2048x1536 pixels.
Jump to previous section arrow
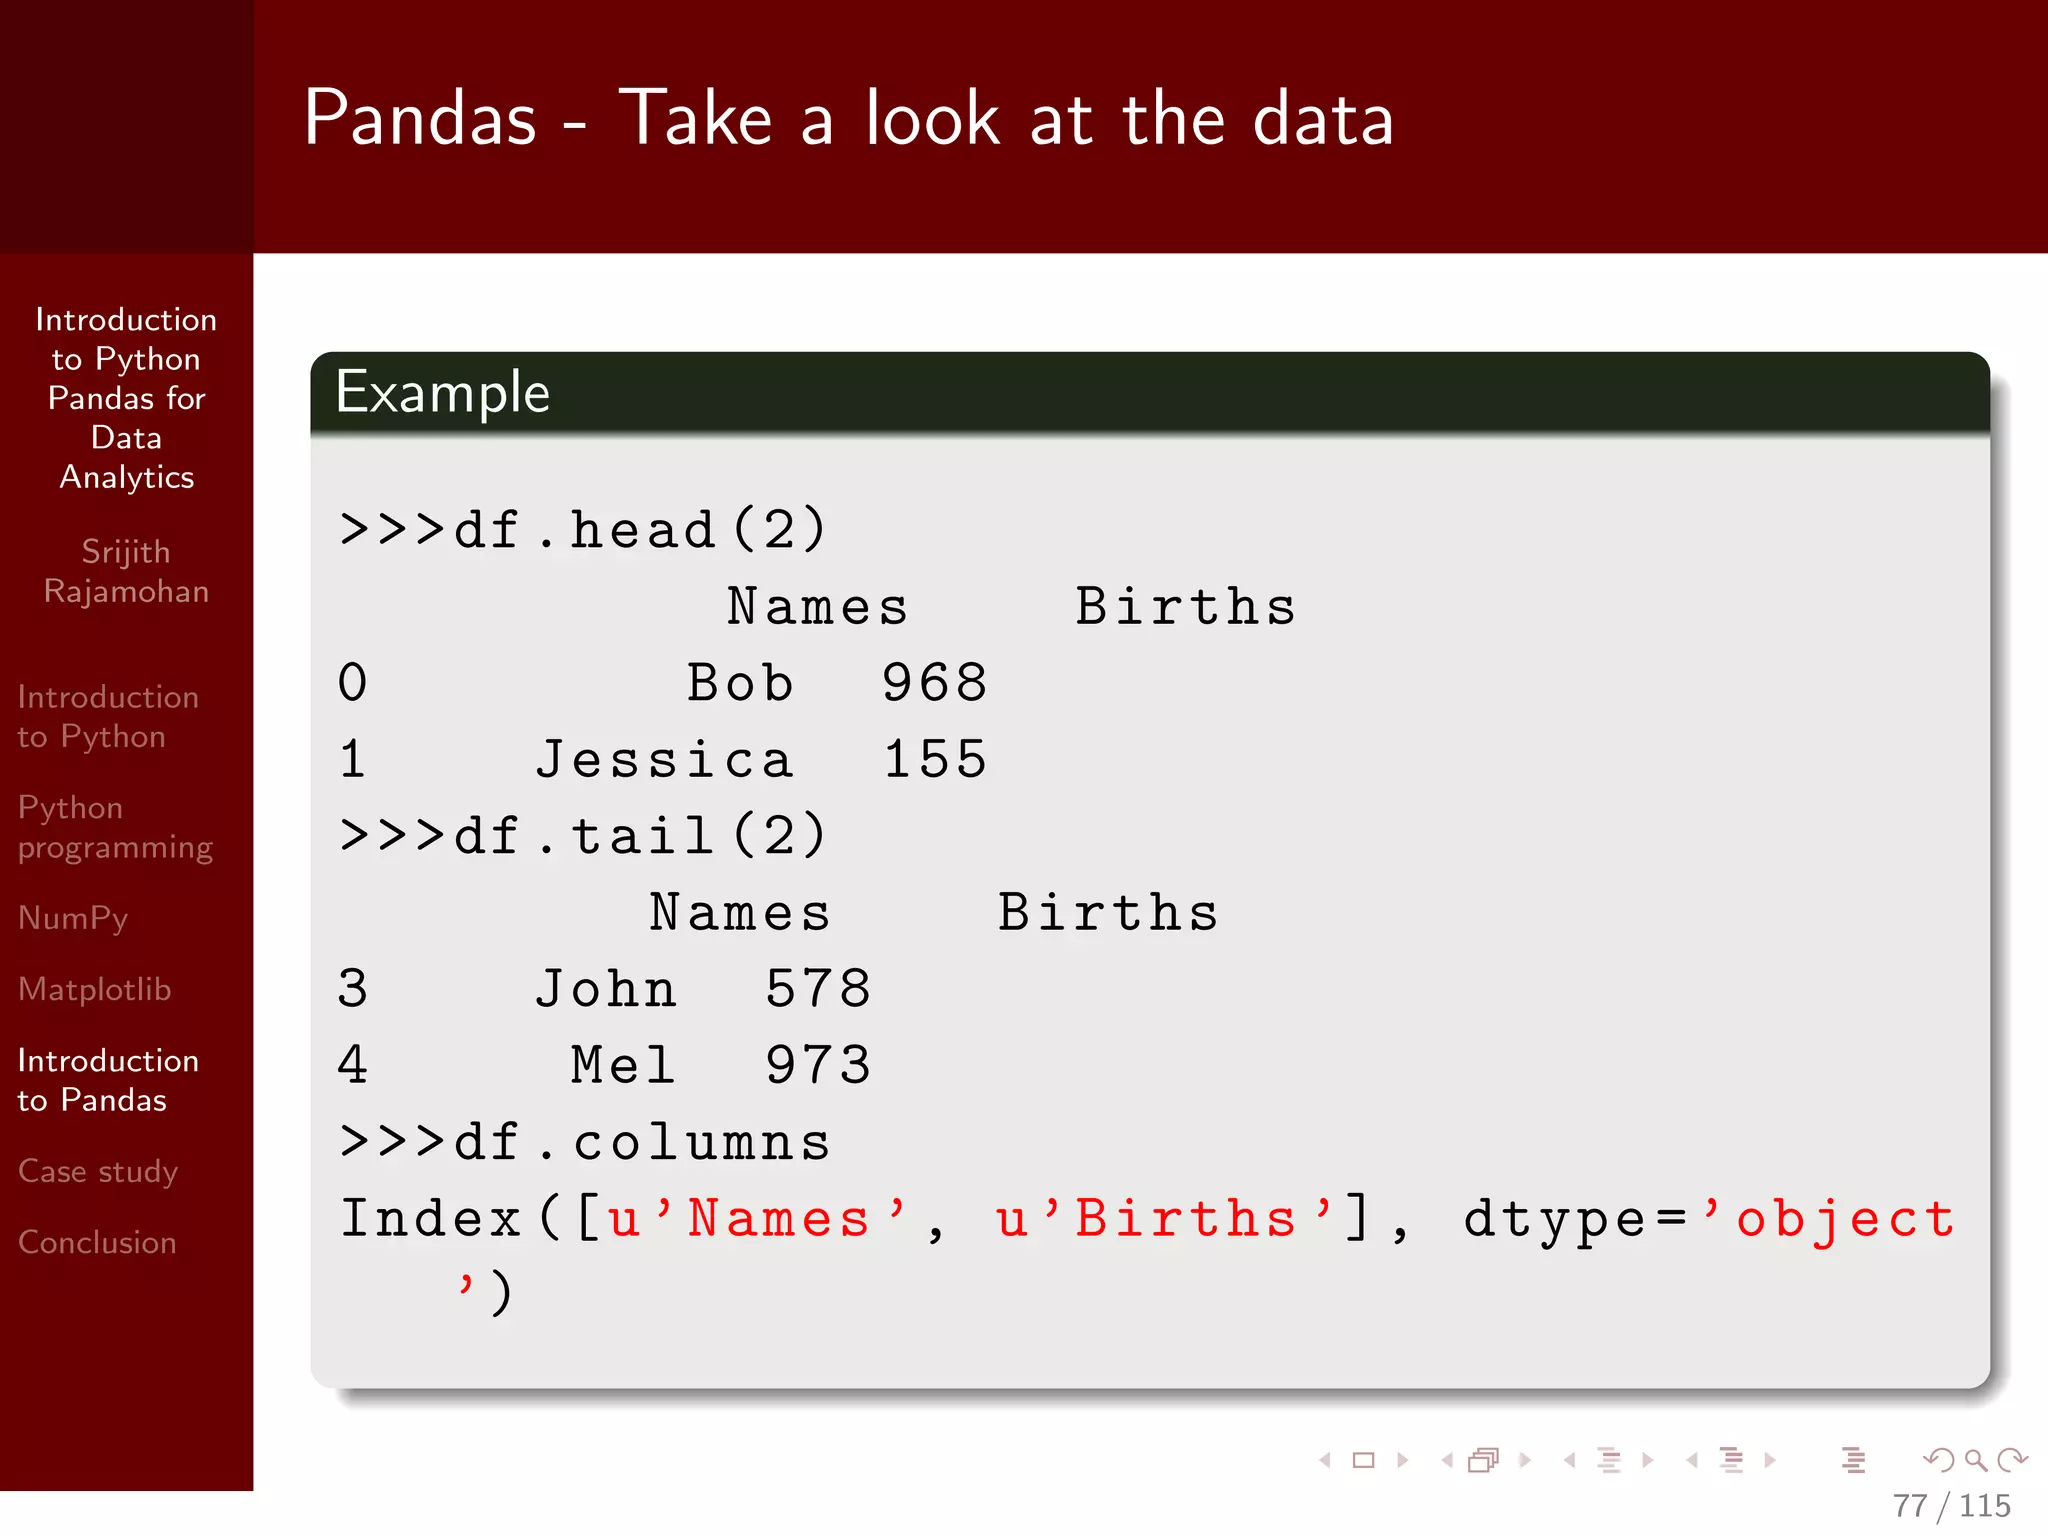[1692, 1461]
